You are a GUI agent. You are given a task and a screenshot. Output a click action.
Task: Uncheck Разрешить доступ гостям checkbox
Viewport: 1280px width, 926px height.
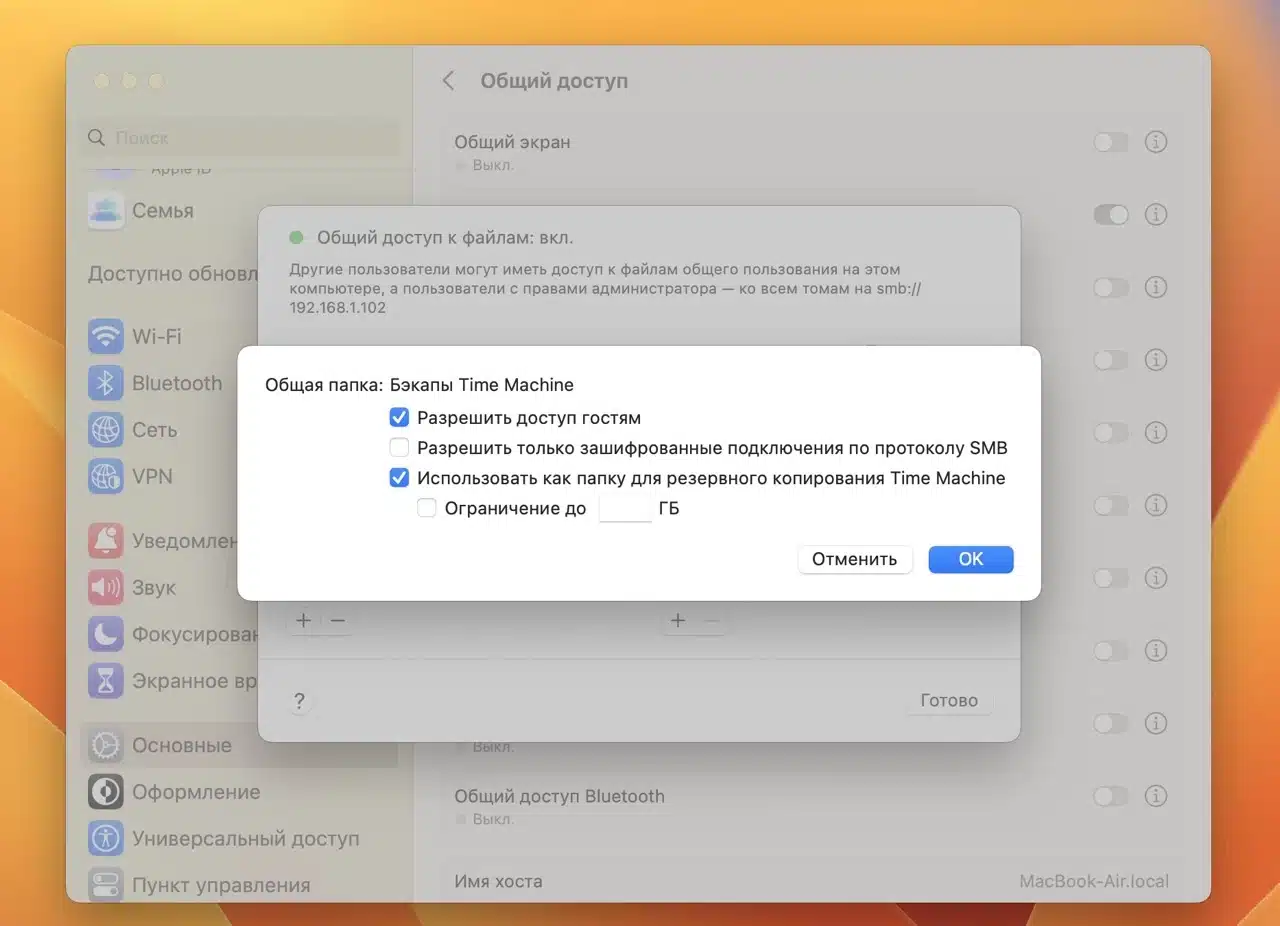(399, 418)
